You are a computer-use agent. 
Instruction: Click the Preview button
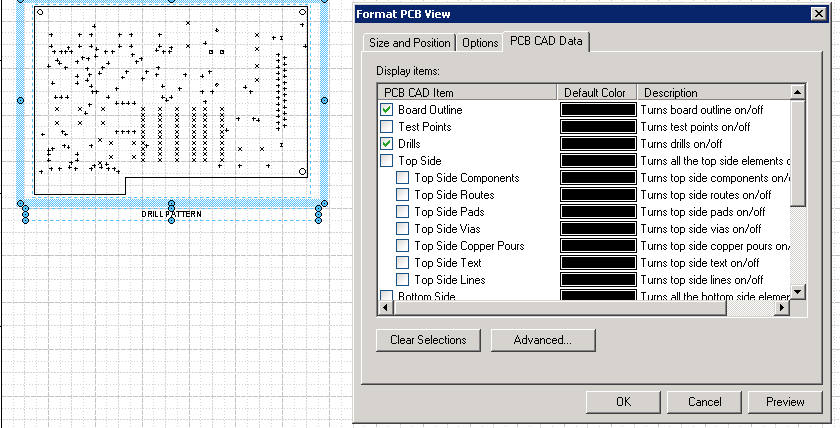coord(785,402)
